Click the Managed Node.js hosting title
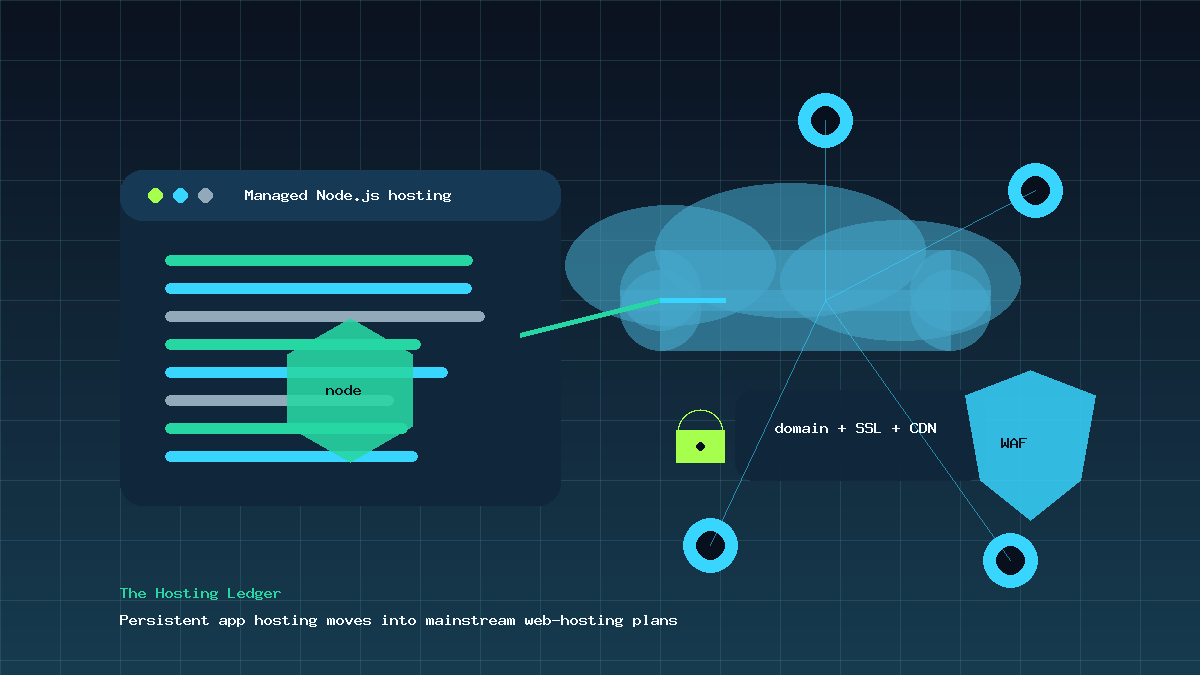Viewport: 1200px width, 675px height. pyautogui.click(x=348, y=195)
